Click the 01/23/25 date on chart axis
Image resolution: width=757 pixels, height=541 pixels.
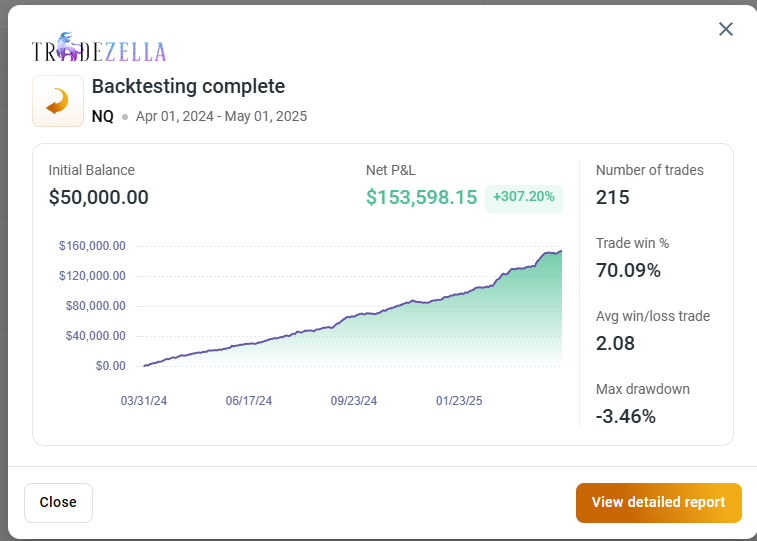click(459, 401)
